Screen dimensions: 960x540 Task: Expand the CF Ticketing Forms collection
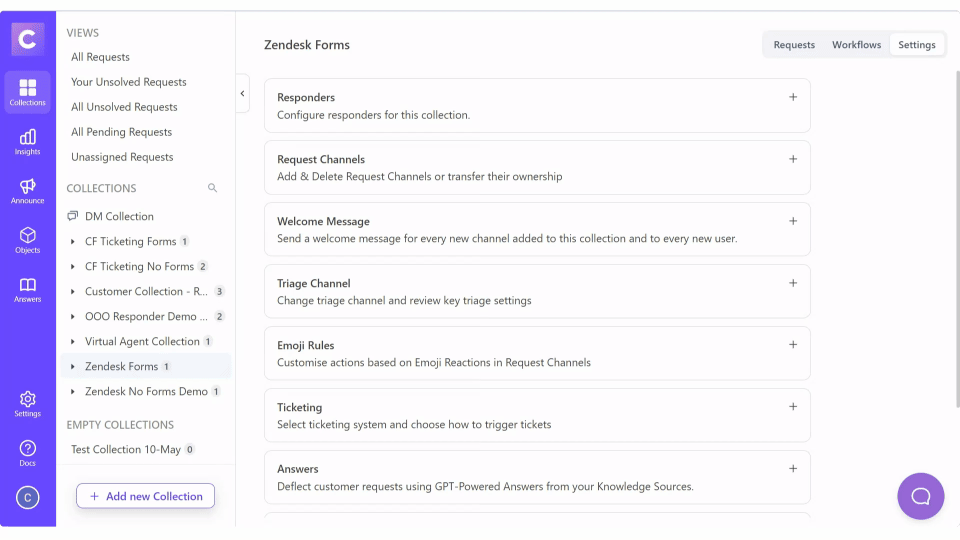pyautogui.click(x=73, y=241)
